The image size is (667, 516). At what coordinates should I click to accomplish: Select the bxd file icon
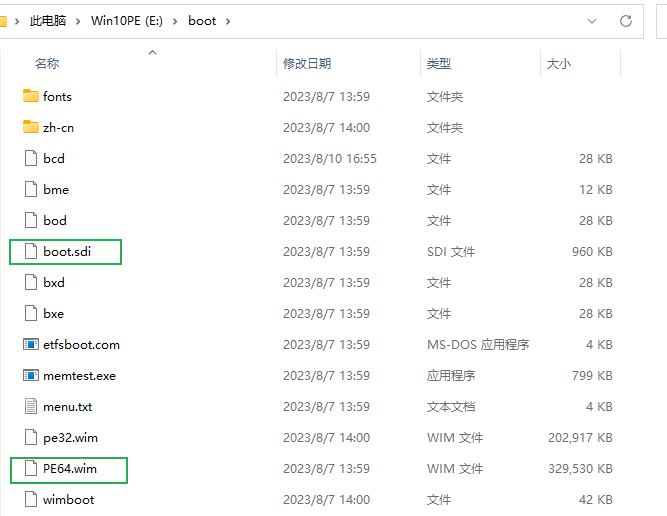[31, 282]
